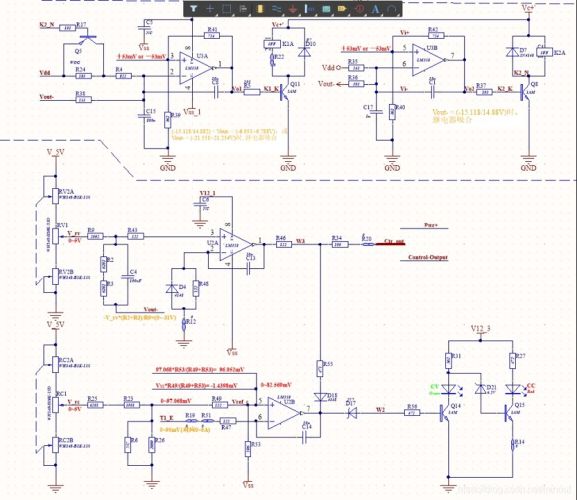This screenshot has height=500, width=577.
Task: Open the selection Filter tool
Action: click(193, 8)
